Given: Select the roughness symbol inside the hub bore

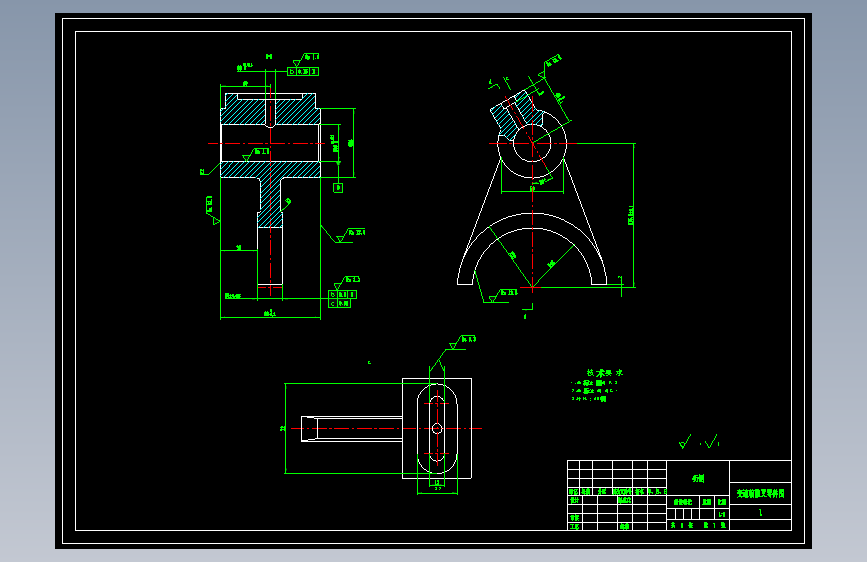Looking at the screenshot, I should [256, 154].
